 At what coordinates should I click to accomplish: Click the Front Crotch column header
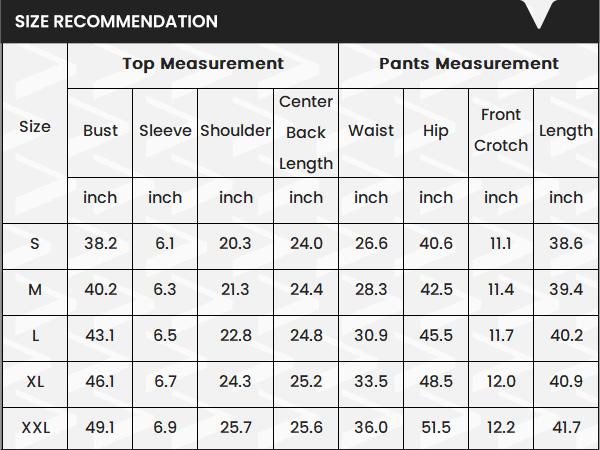(x=501, y=130)
